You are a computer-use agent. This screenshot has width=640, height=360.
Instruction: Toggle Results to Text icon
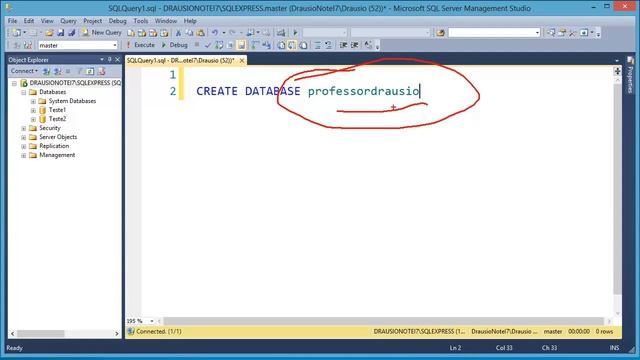click(281, 45)
